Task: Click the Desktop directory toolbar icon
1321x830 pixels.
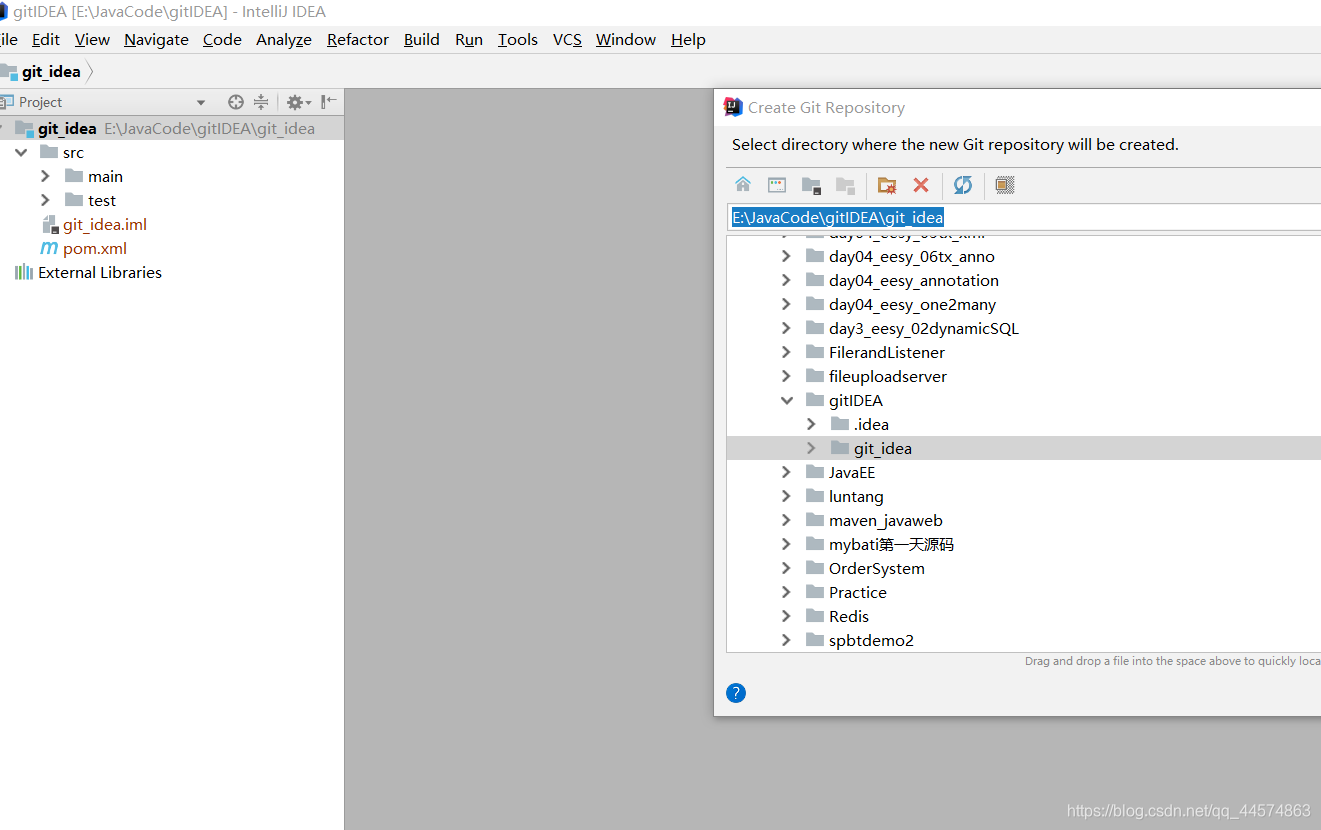Action: 777,185
